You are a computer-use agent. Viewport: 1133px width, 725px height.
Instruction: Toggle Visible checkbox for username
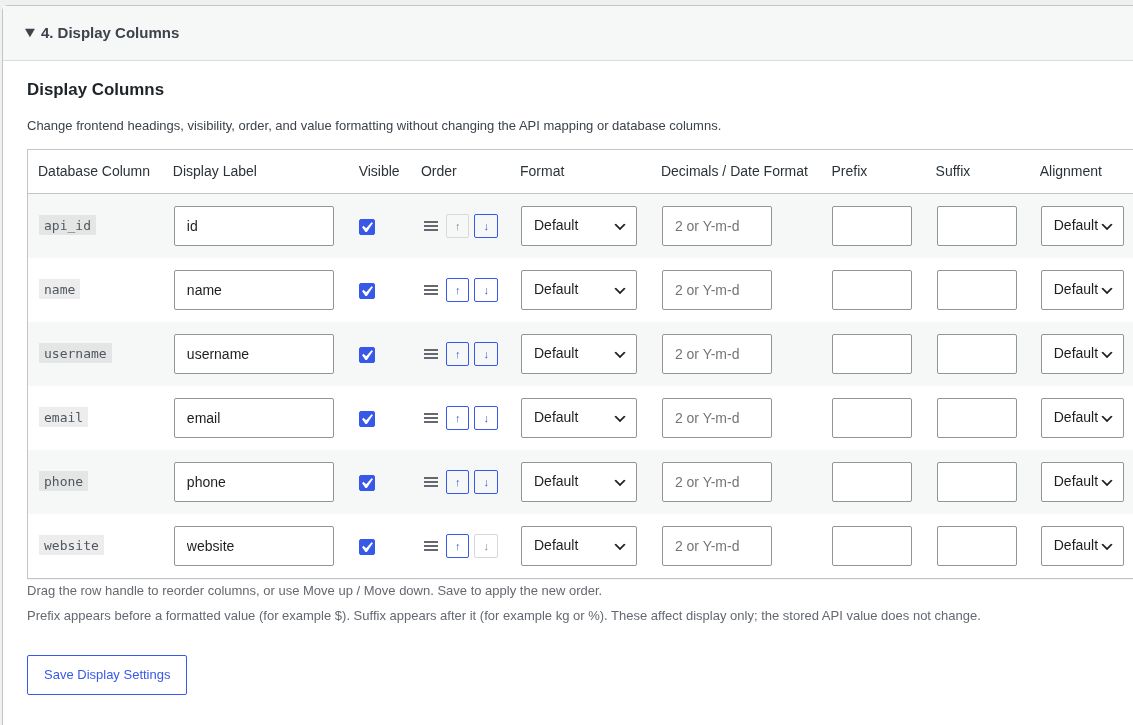pos(367,355)
